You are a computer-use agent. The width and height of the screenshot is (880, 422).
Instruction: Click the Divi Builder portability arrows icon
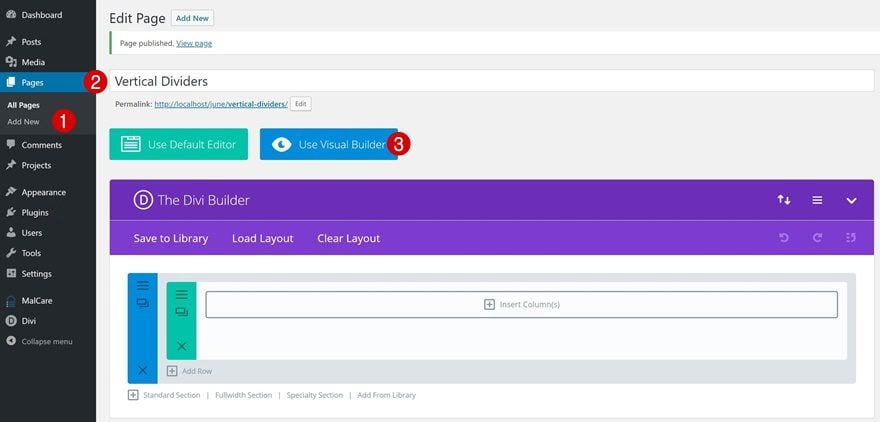[x=783, y=200]
